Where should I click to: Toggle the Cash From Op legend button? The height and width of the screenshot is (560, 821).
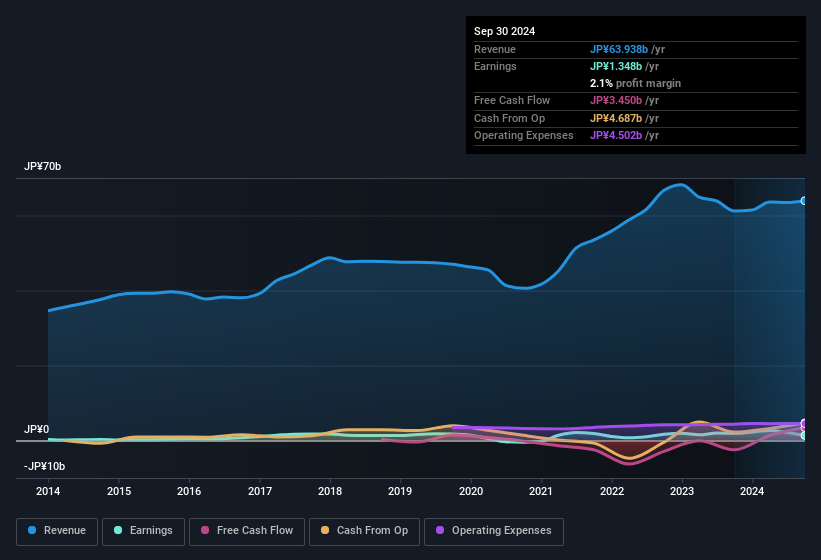pyautogui.click(x=364, y=531)
